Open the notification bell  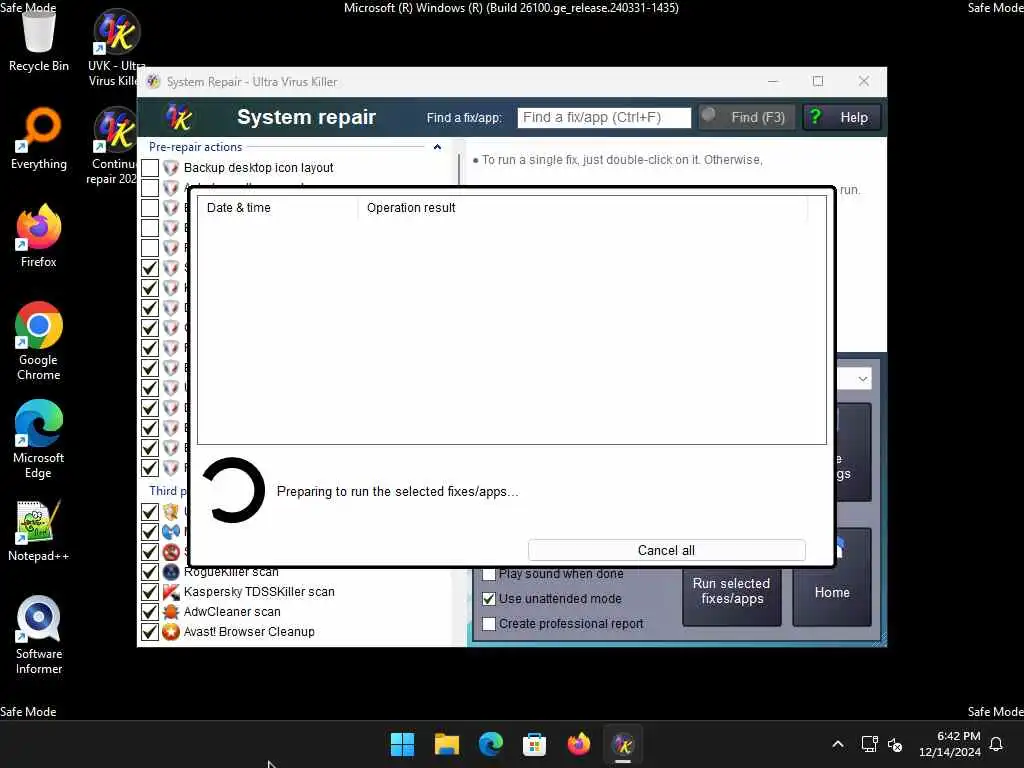(x=996, y=744)
